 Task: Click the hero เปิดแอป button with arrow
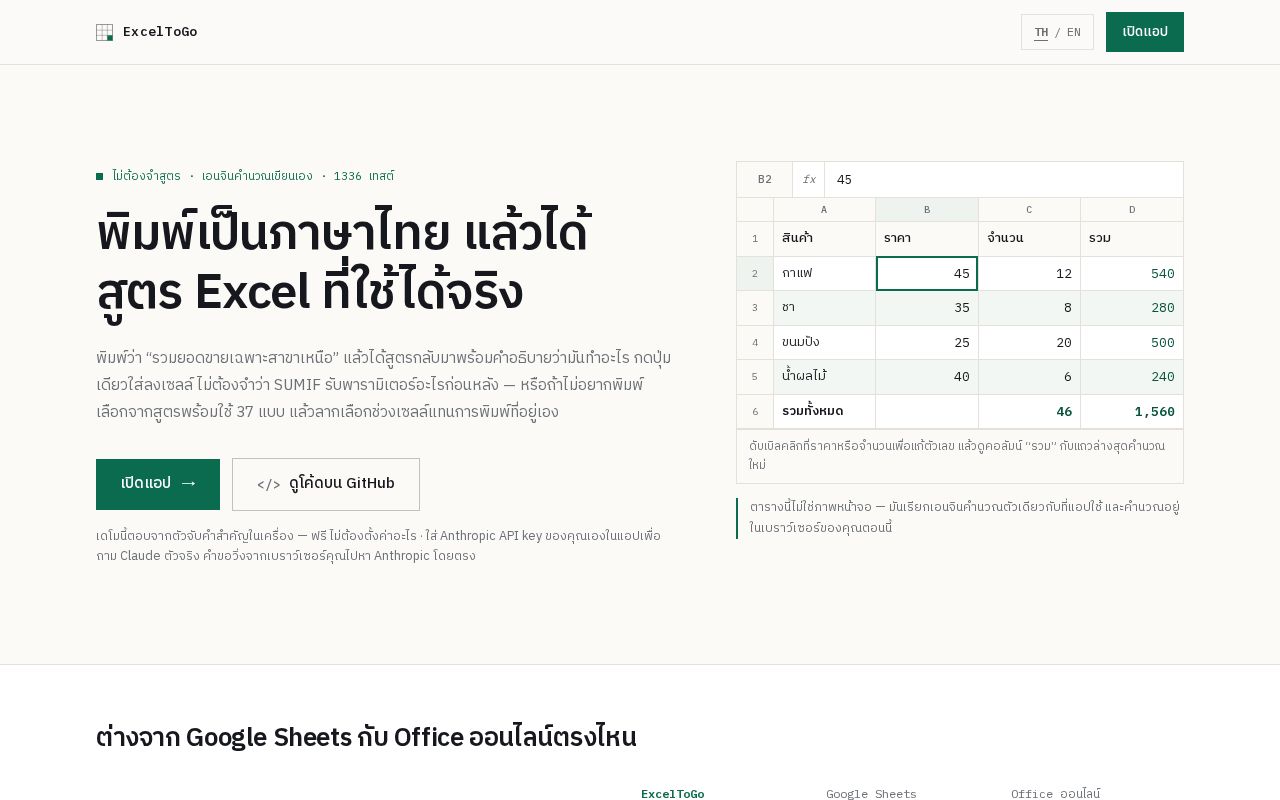[158, 484]
